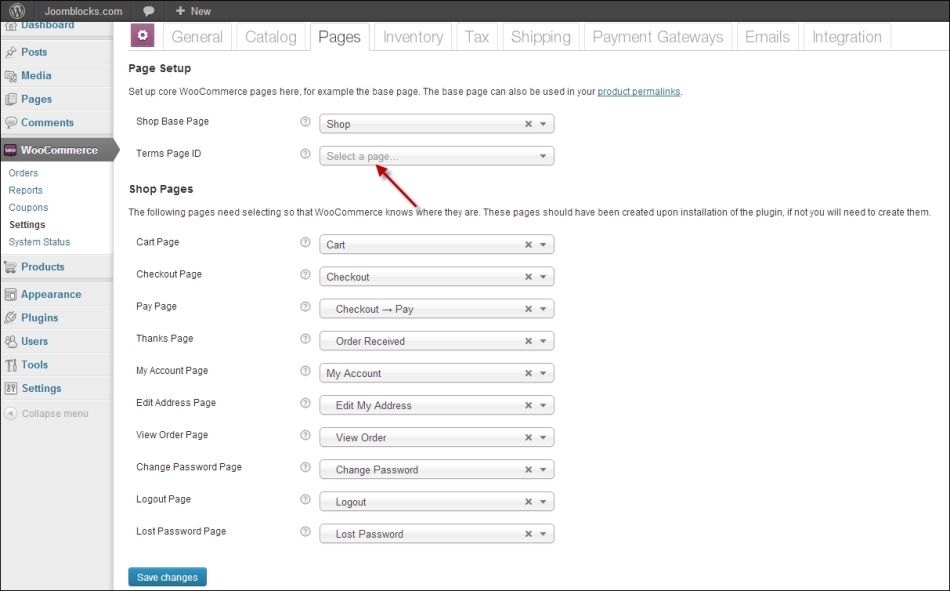Click help icon for My Account Page
This screenshot has width=950, height=591.
point(305,370)
